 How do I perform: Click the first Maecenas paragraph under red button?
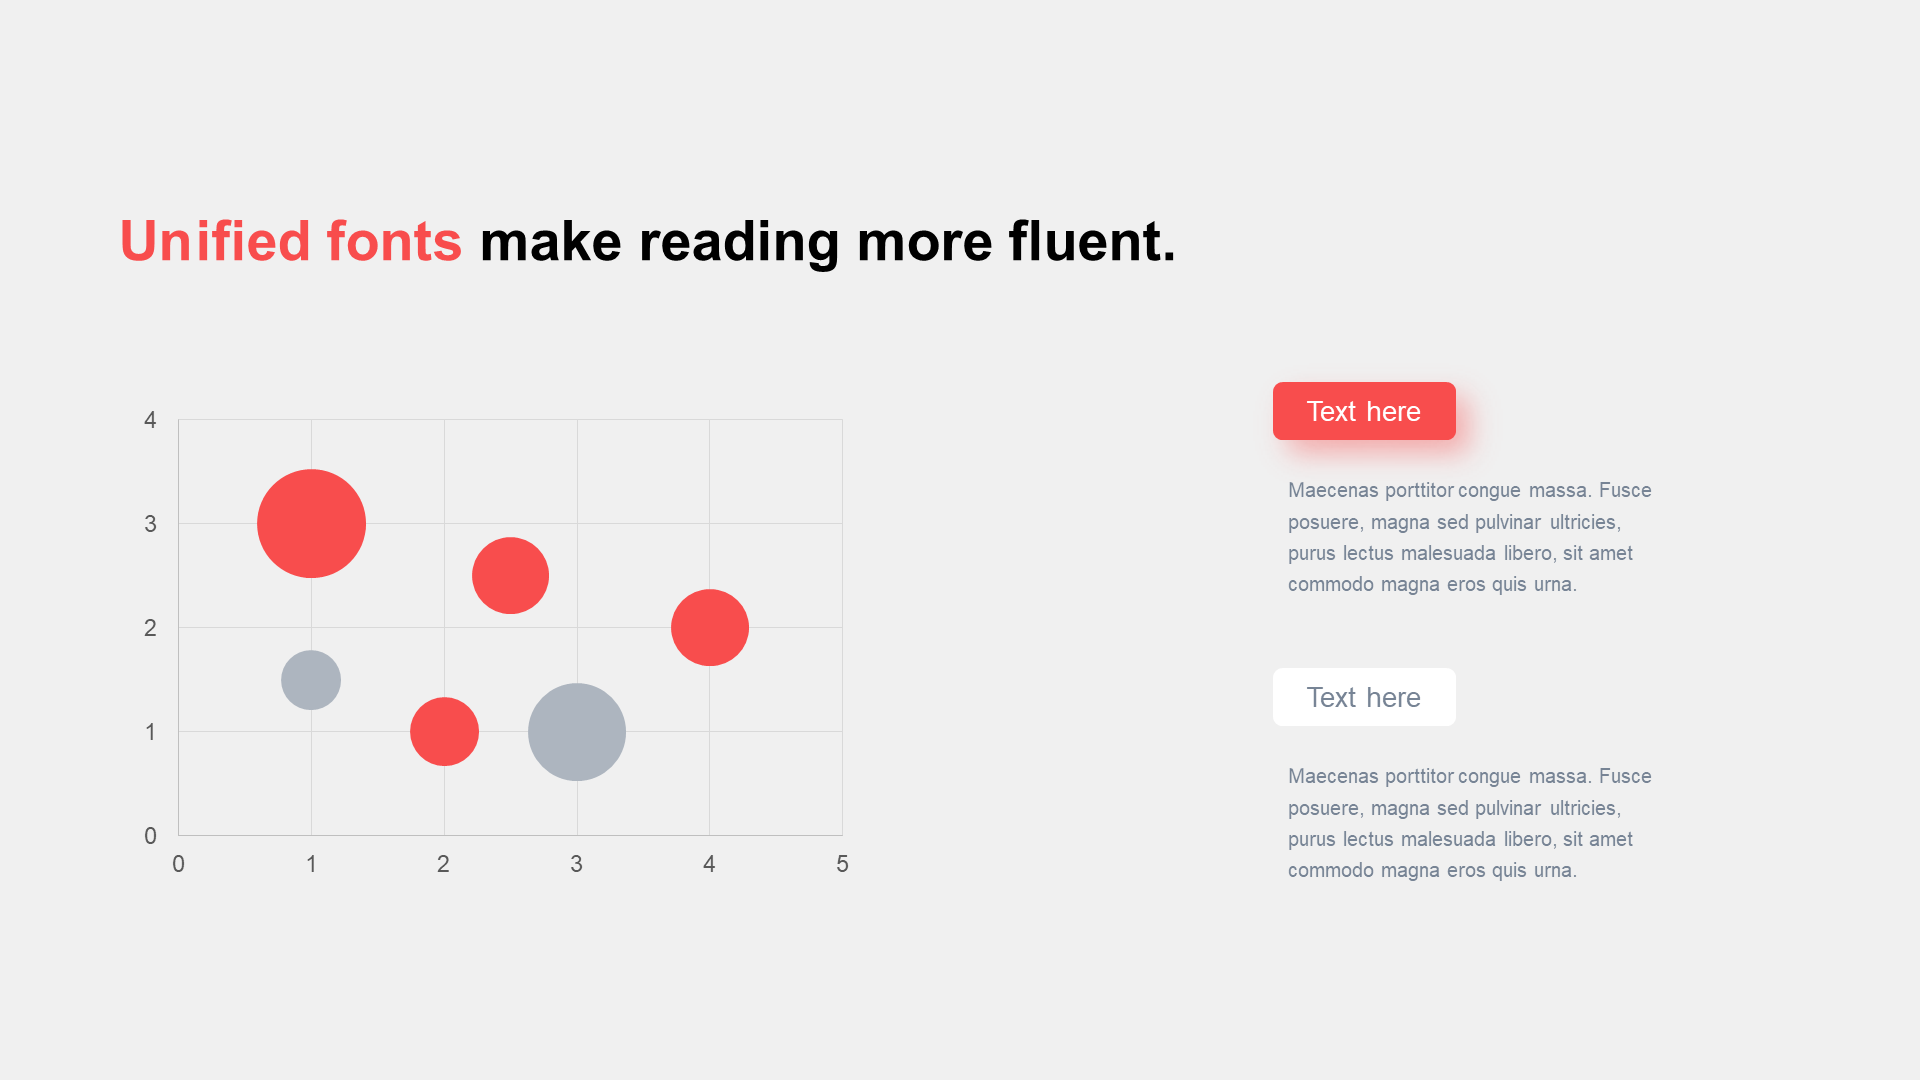[x=1470, y=537]
